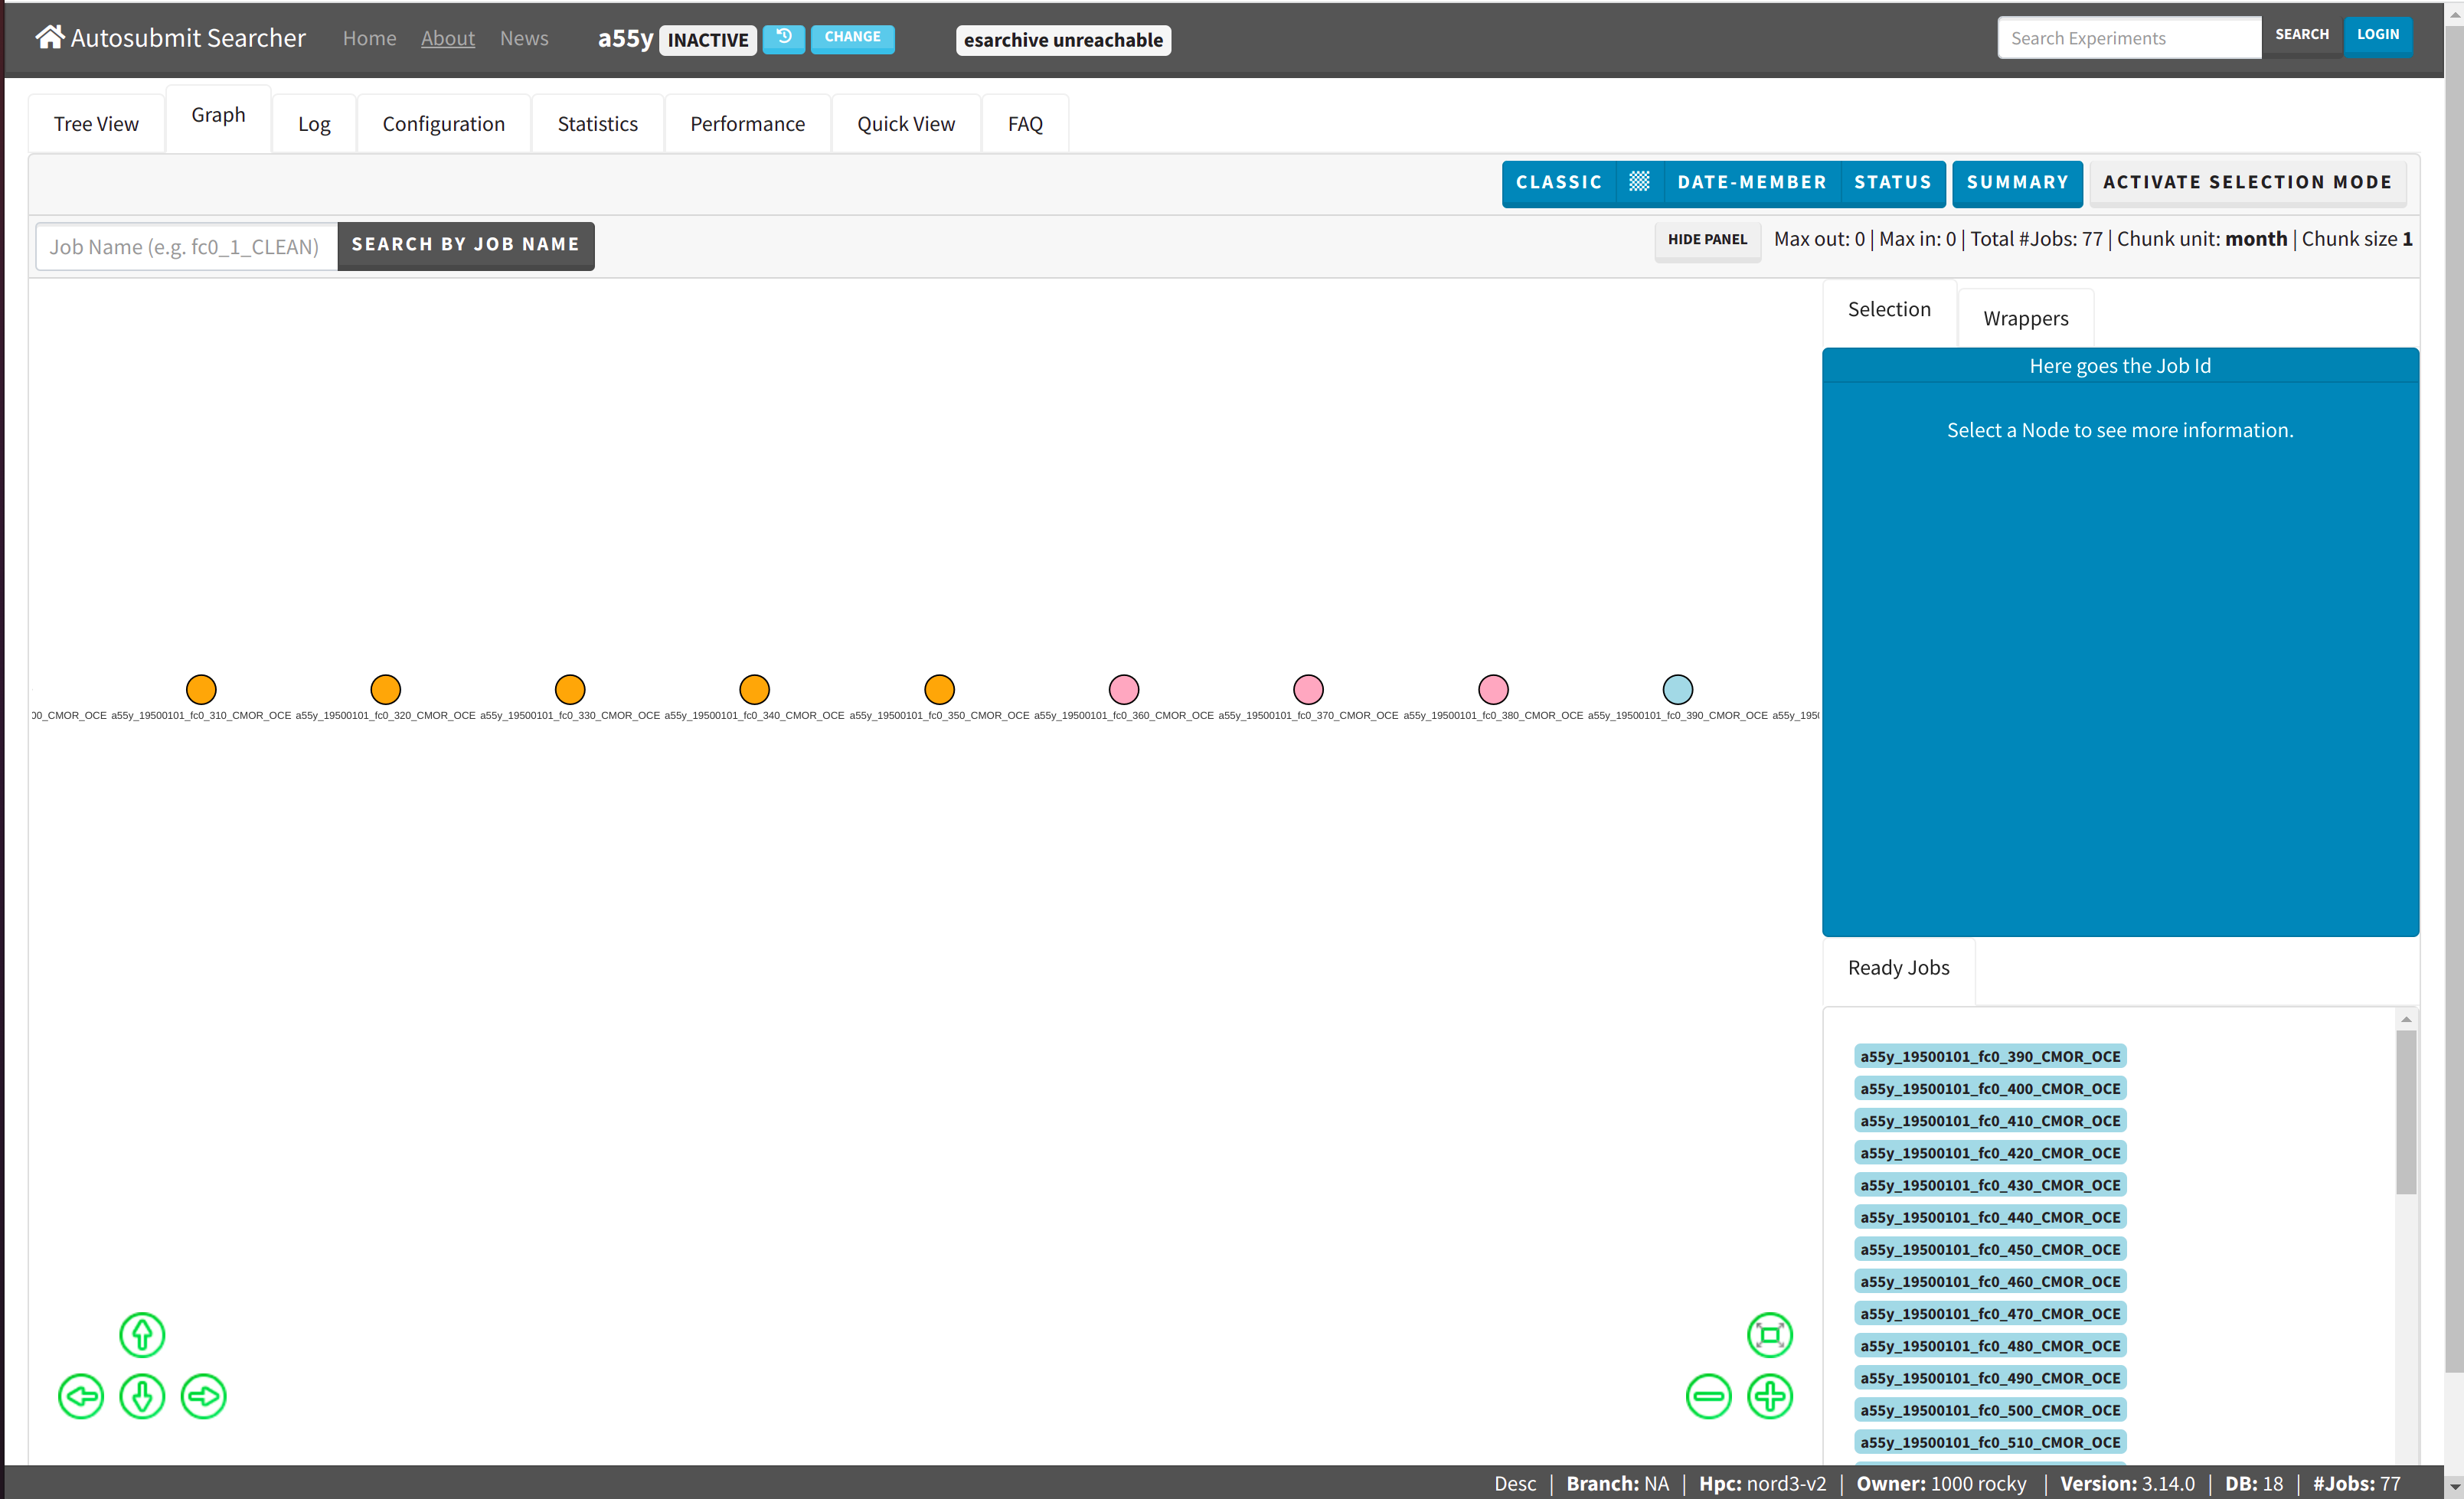Click ready job a55y_19500101_fc0_450_CMOR_OCE

(x=1990, y=1249)
